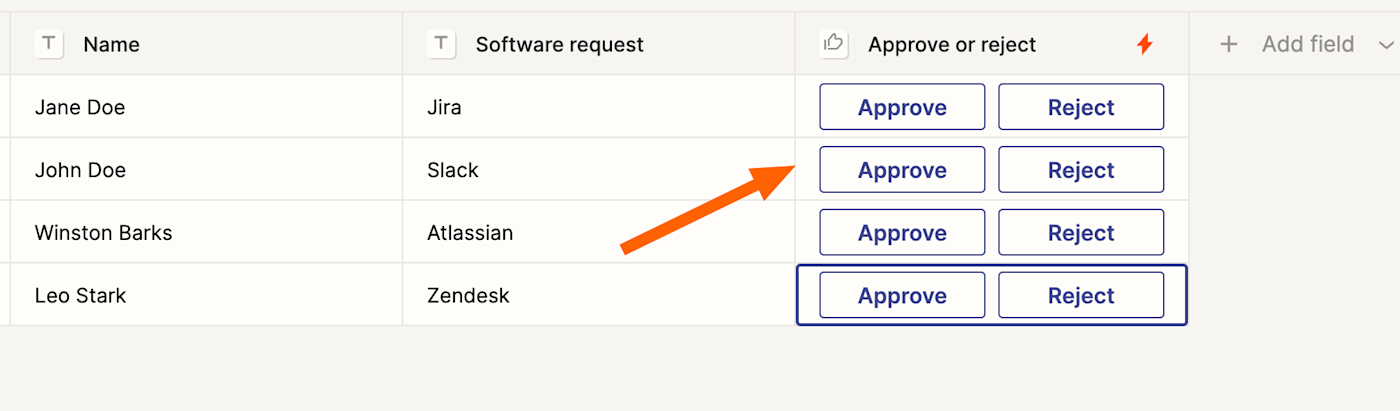Reject Winston Barks' Atlassian request

click(1081, 233)
